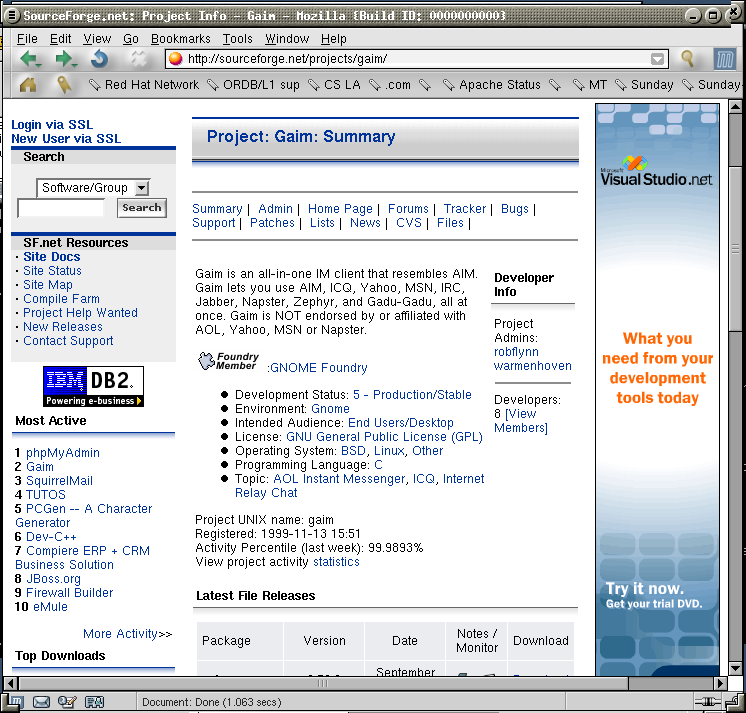
Task: Open the Compile Farm link
Action: pyautogui.click(x=61, y=299)
